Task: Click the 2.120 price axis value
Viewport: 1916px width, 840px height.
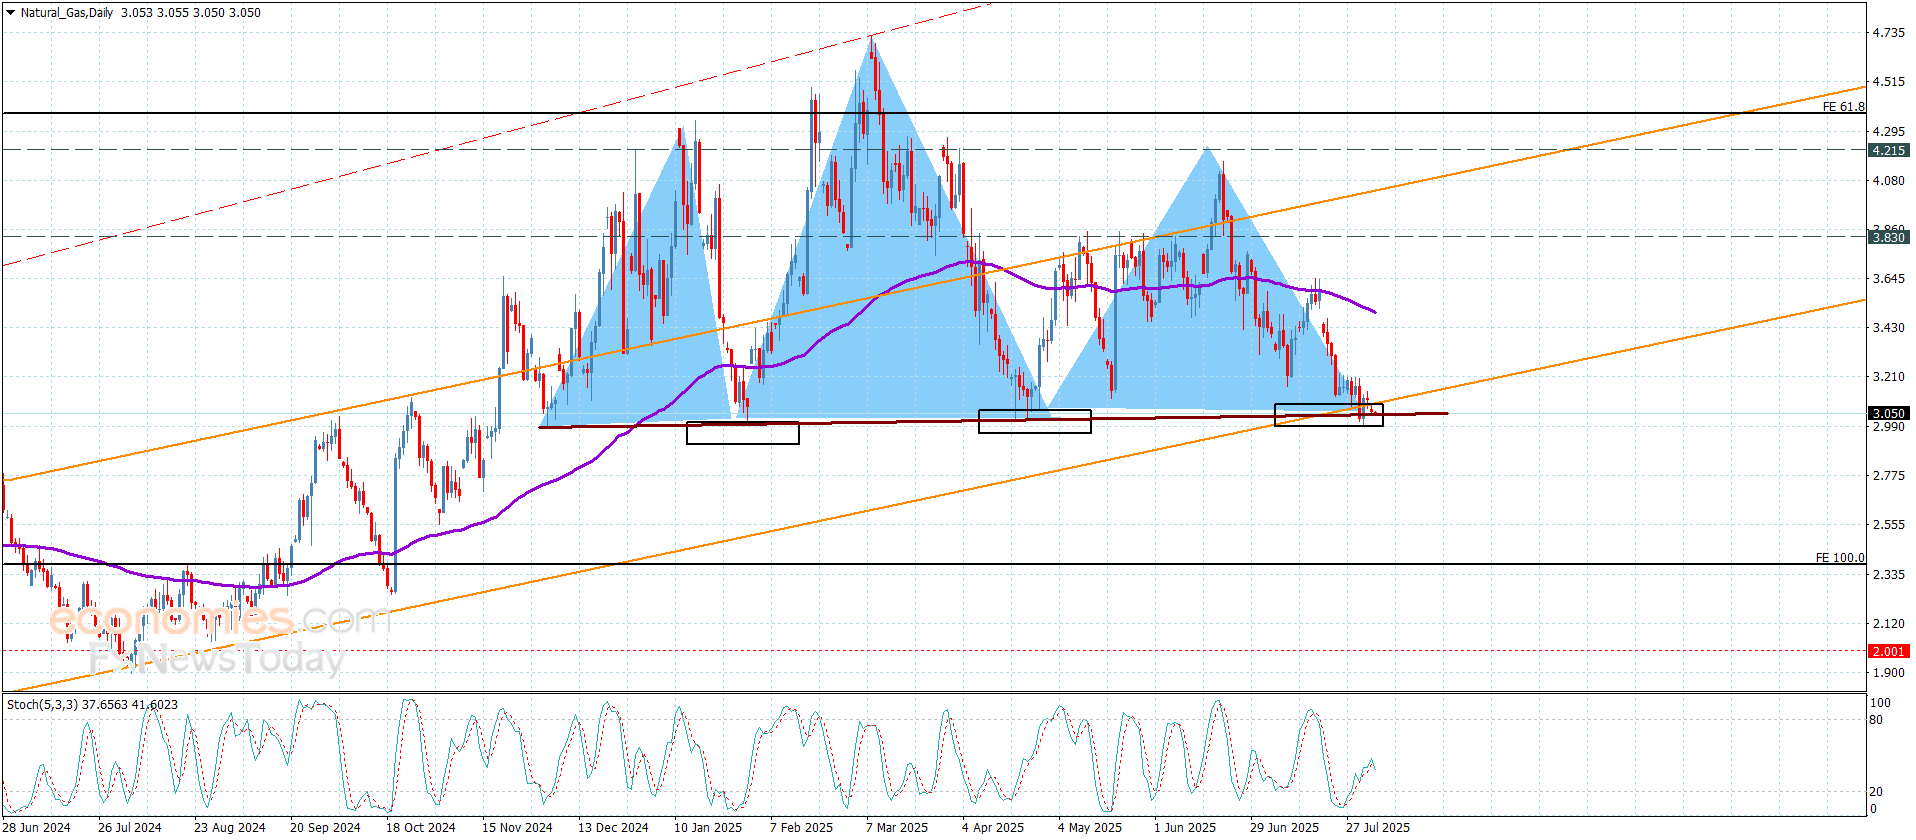Action: click(1889, 623)
